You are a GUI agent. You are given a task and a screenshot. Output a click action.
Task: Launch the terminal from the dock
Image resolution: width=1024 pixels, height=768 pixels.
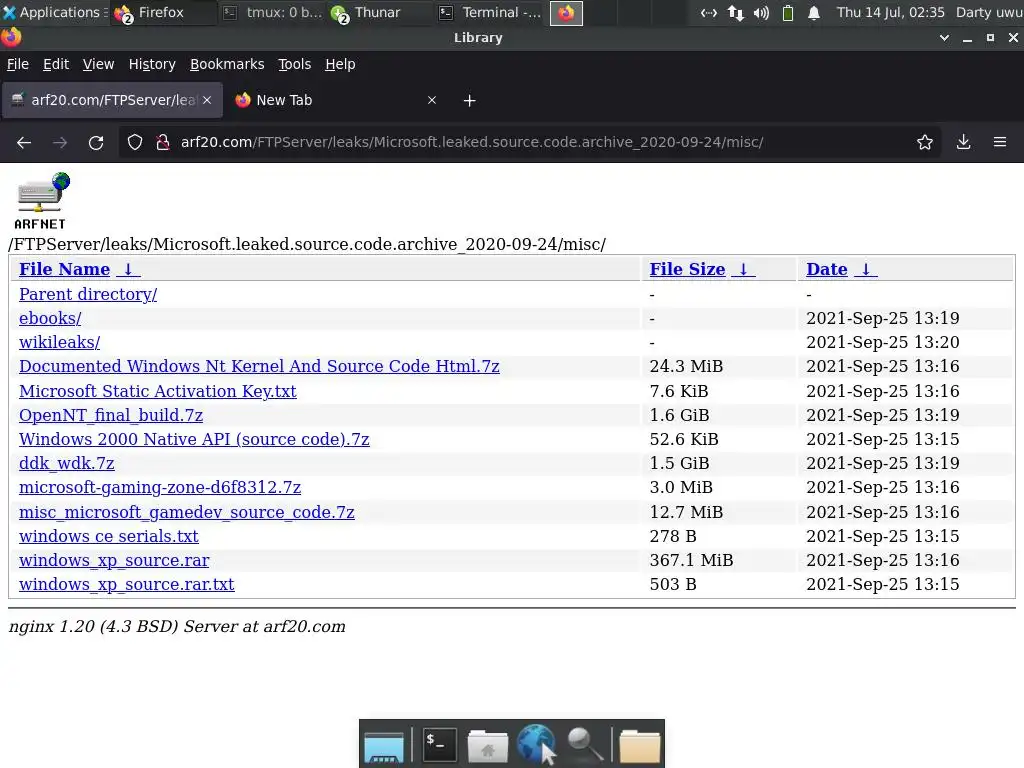pos(440,744)
